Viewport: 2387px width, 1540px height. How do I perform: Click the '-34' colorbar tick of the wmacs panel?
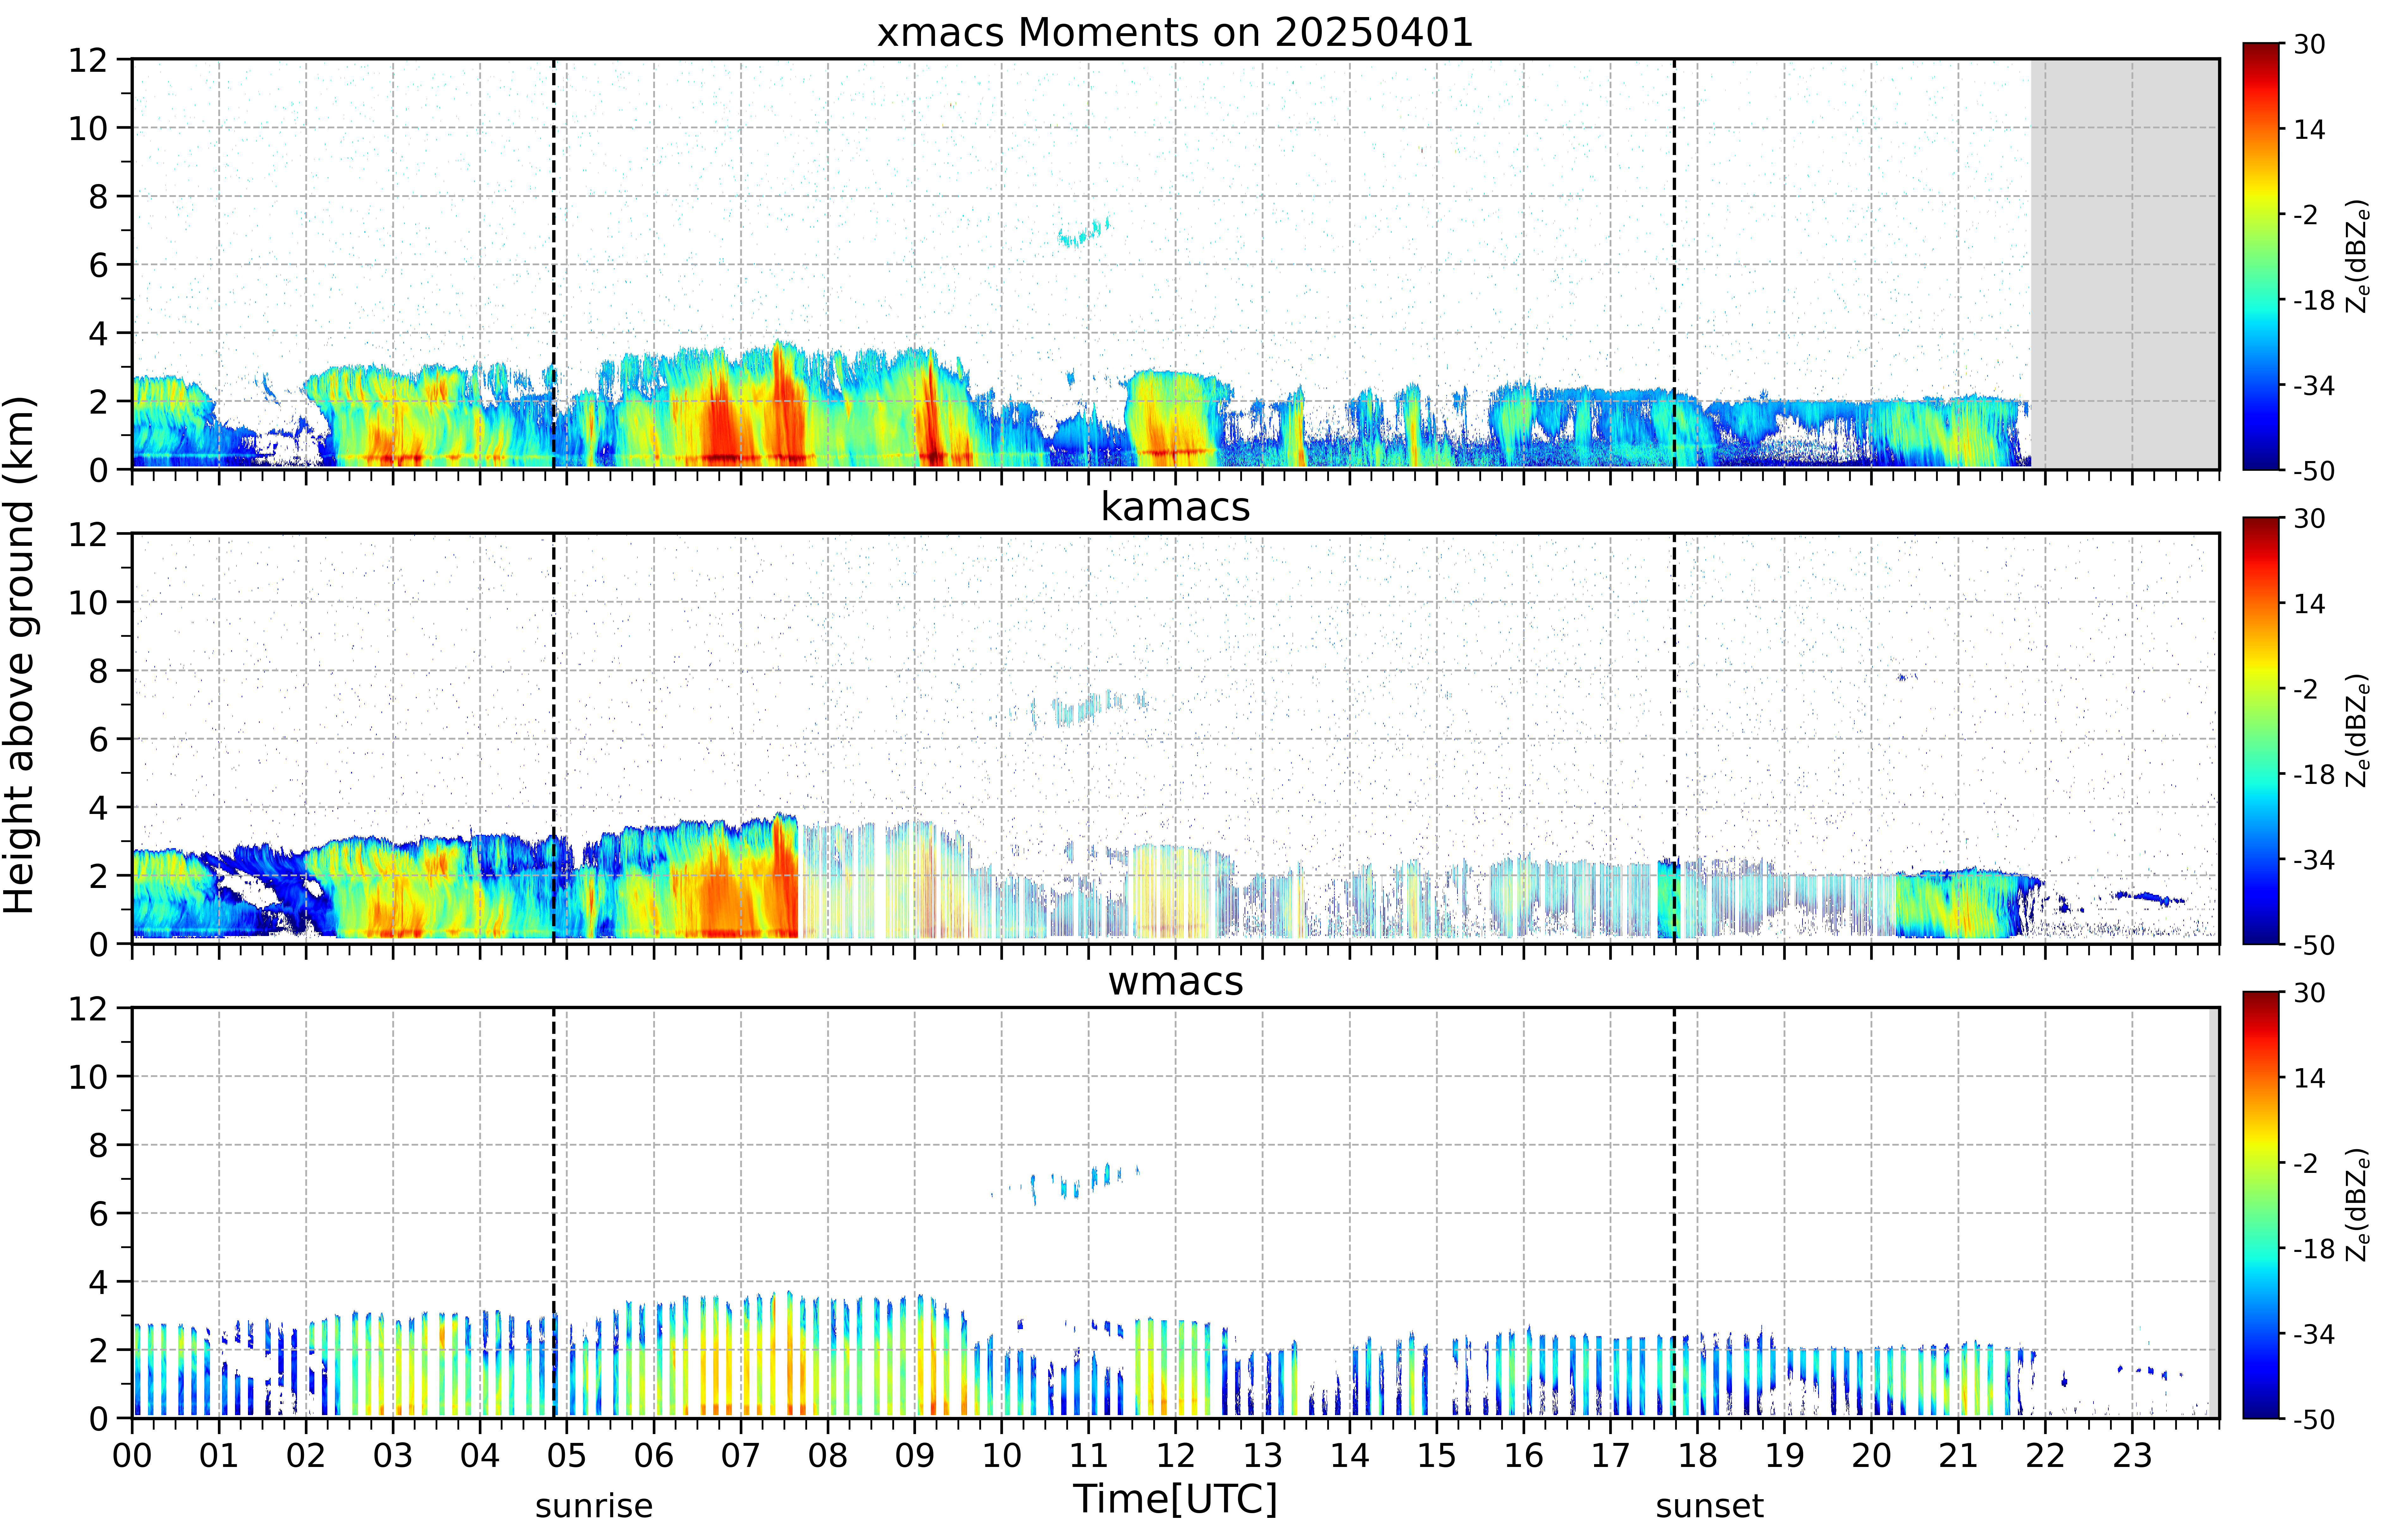(2314, 1334)
